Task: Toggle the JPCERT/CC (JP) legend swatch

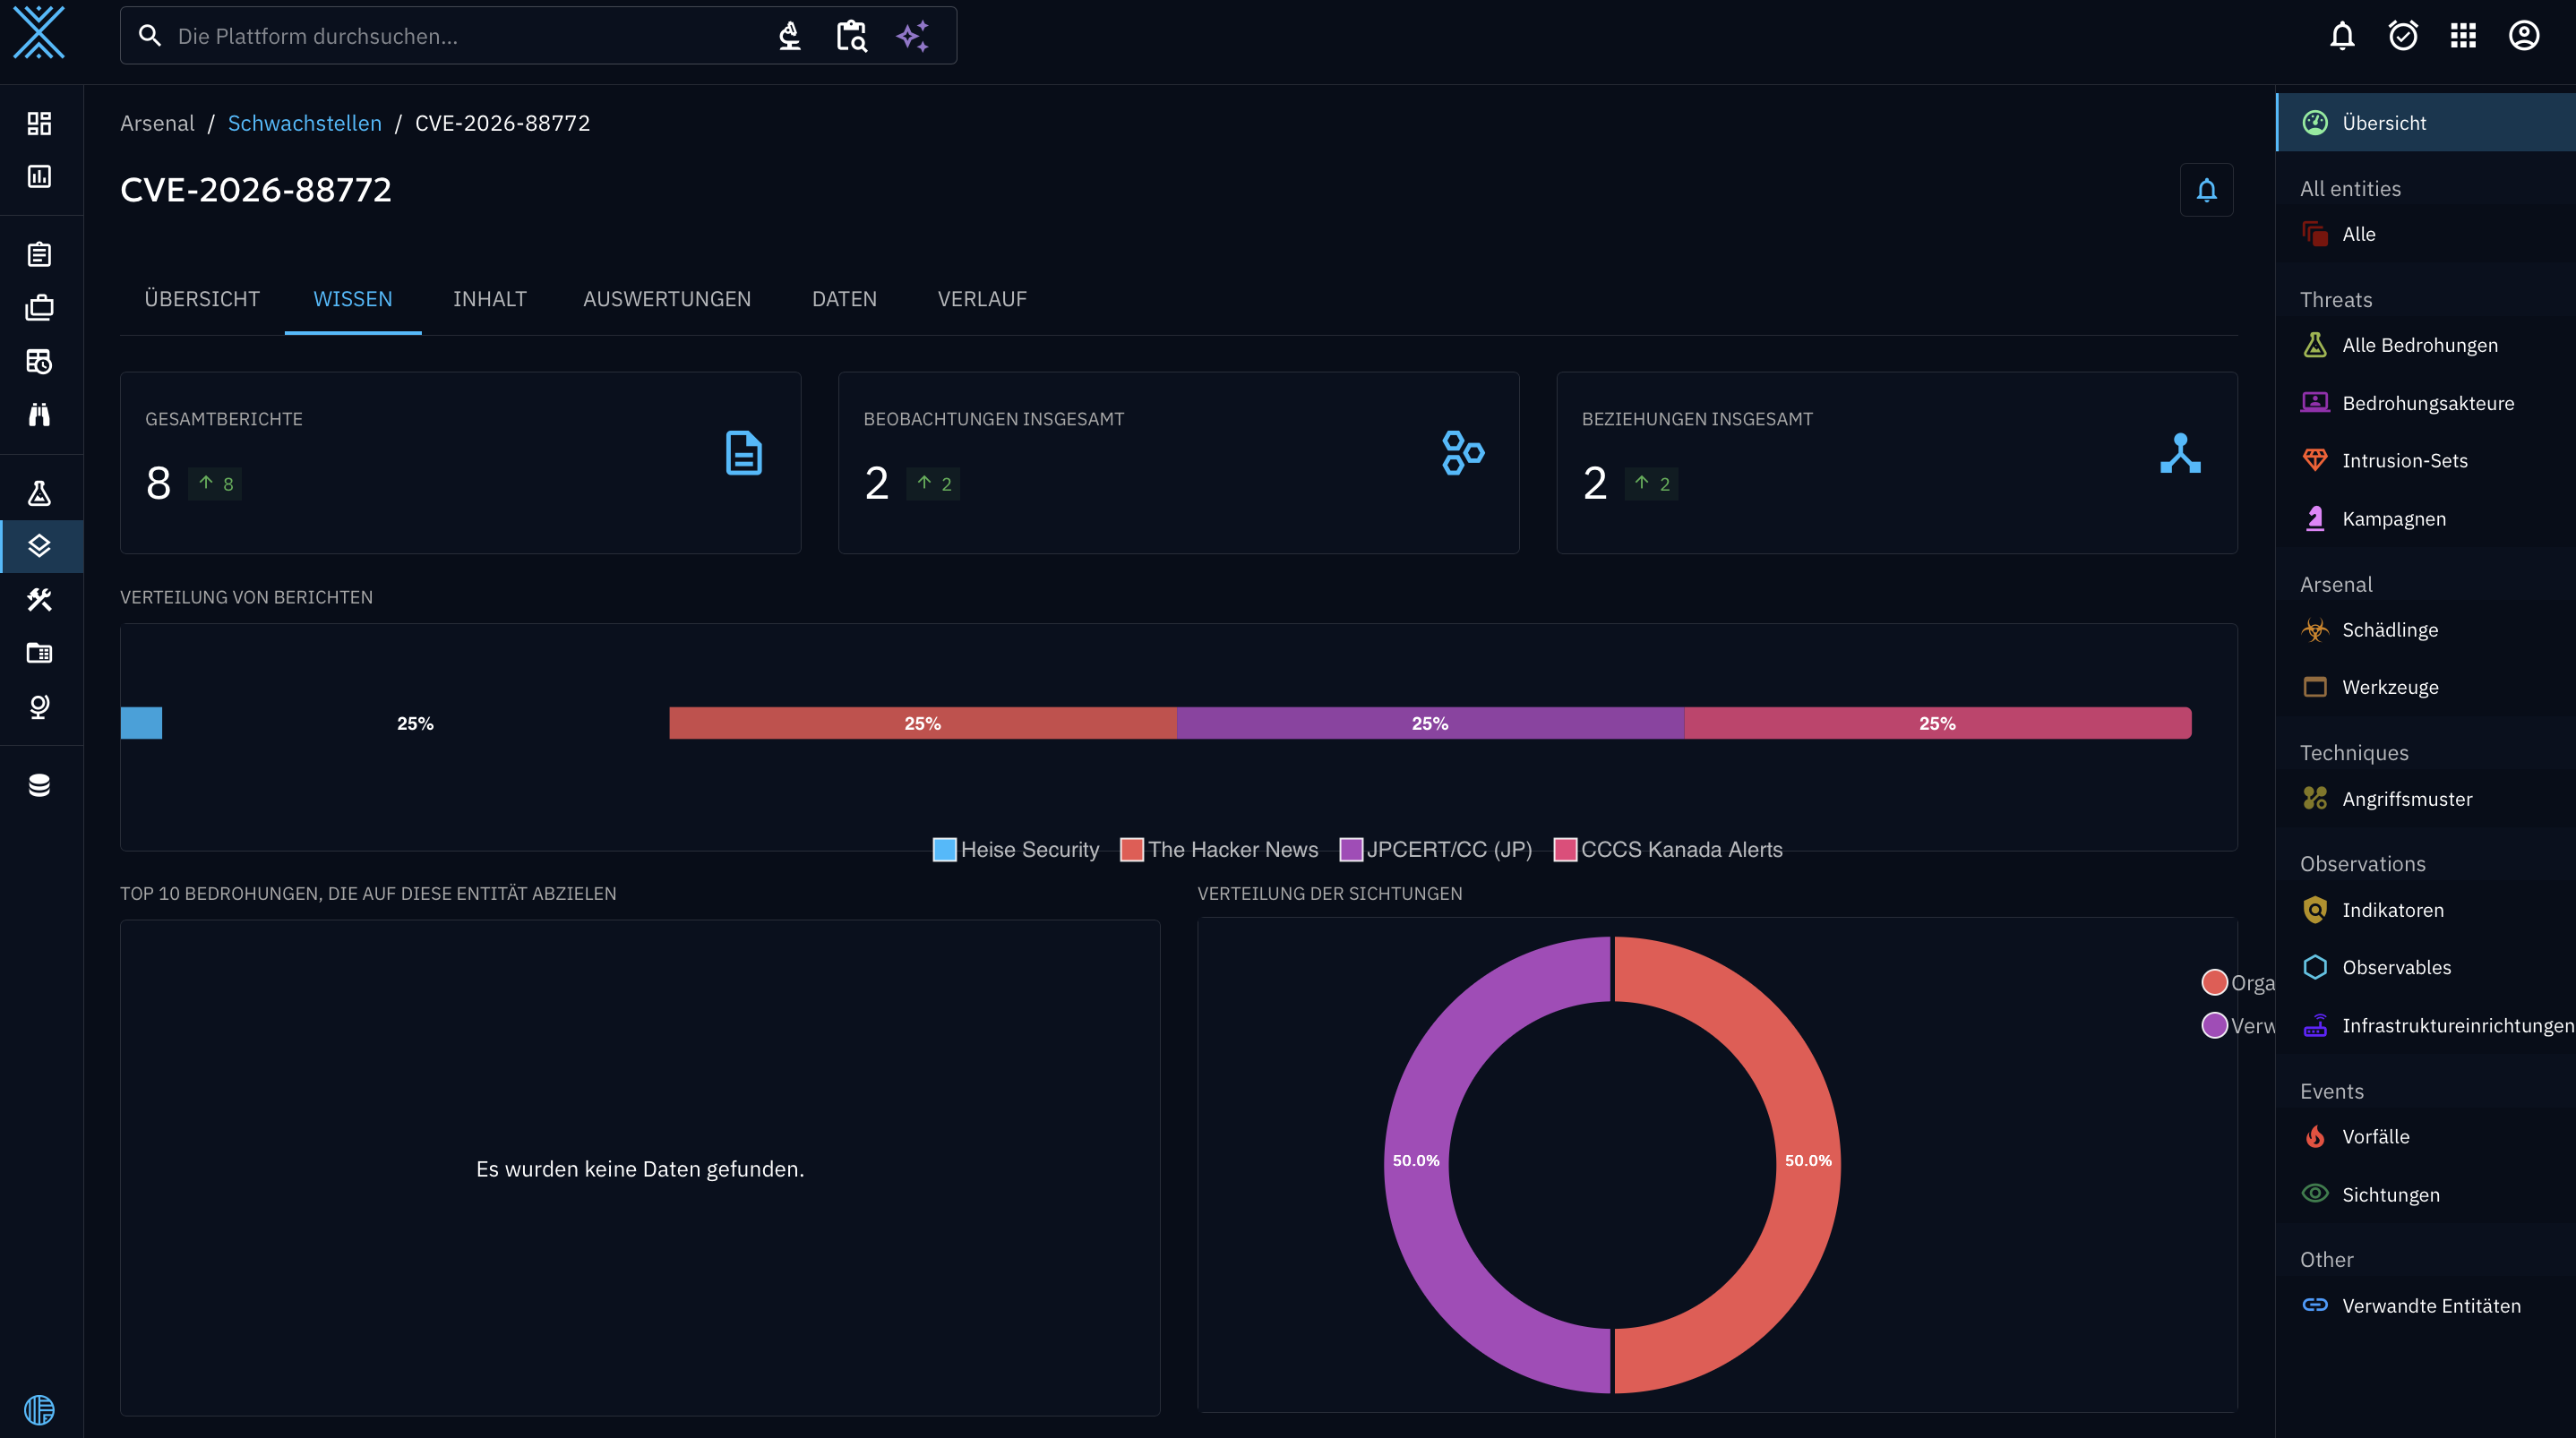Action: click(1350, 850)
